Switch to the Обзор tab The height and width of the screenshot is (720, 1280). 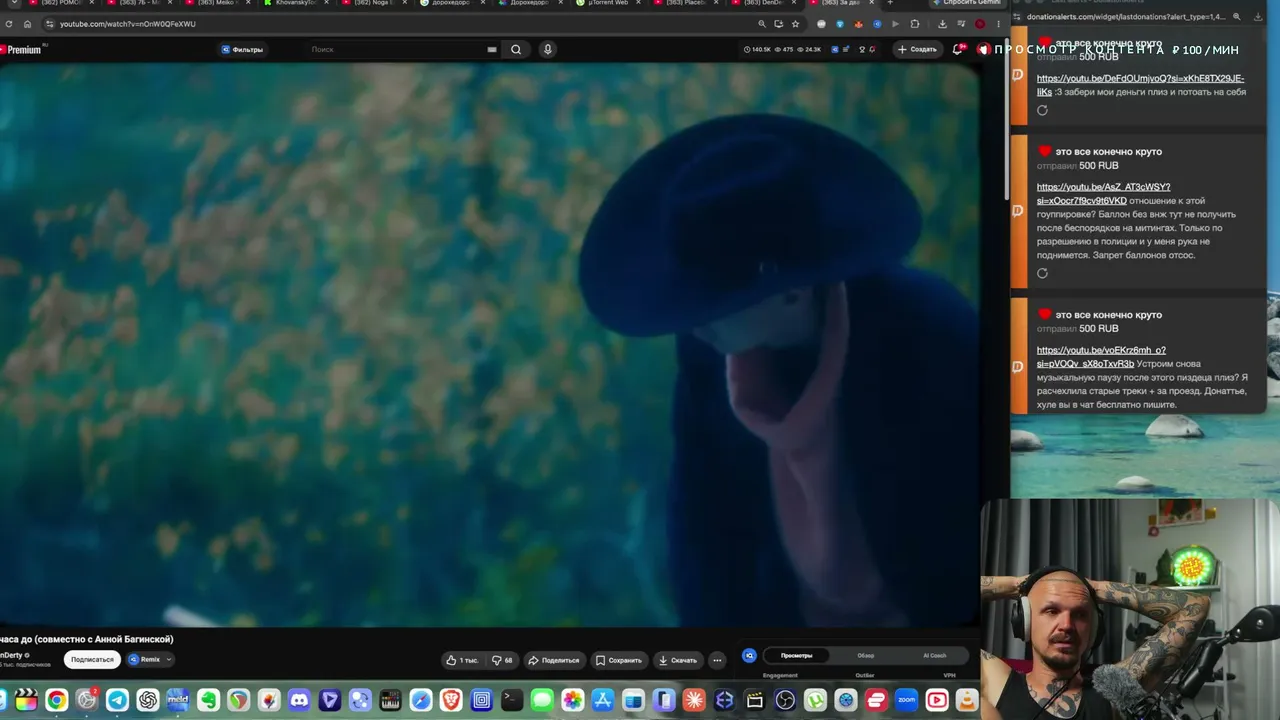tap(866, 655)
